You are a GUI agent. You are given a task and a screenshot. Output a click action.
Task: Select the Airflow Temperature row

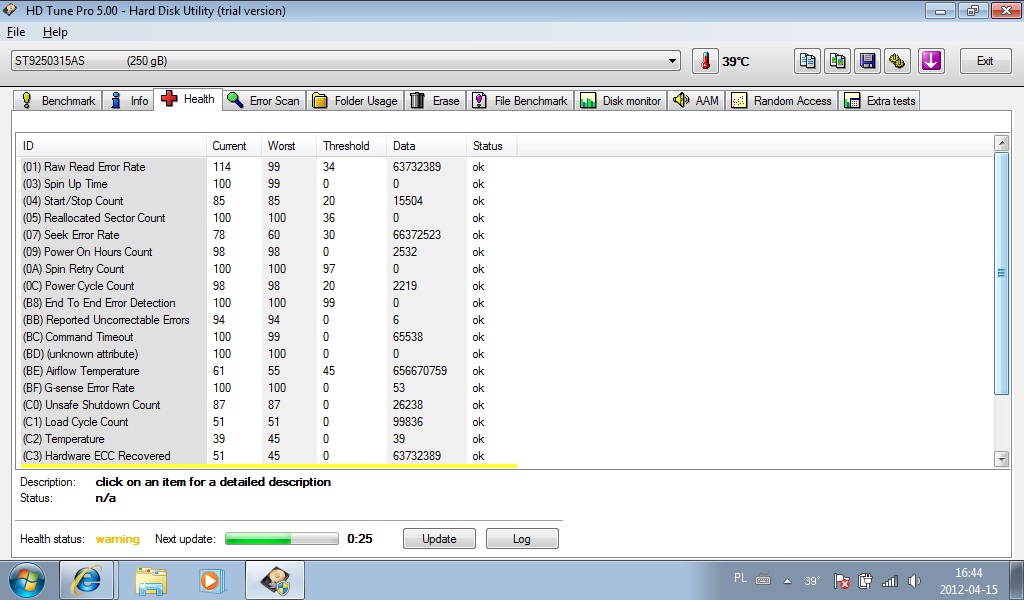click(x=268, y=371)
